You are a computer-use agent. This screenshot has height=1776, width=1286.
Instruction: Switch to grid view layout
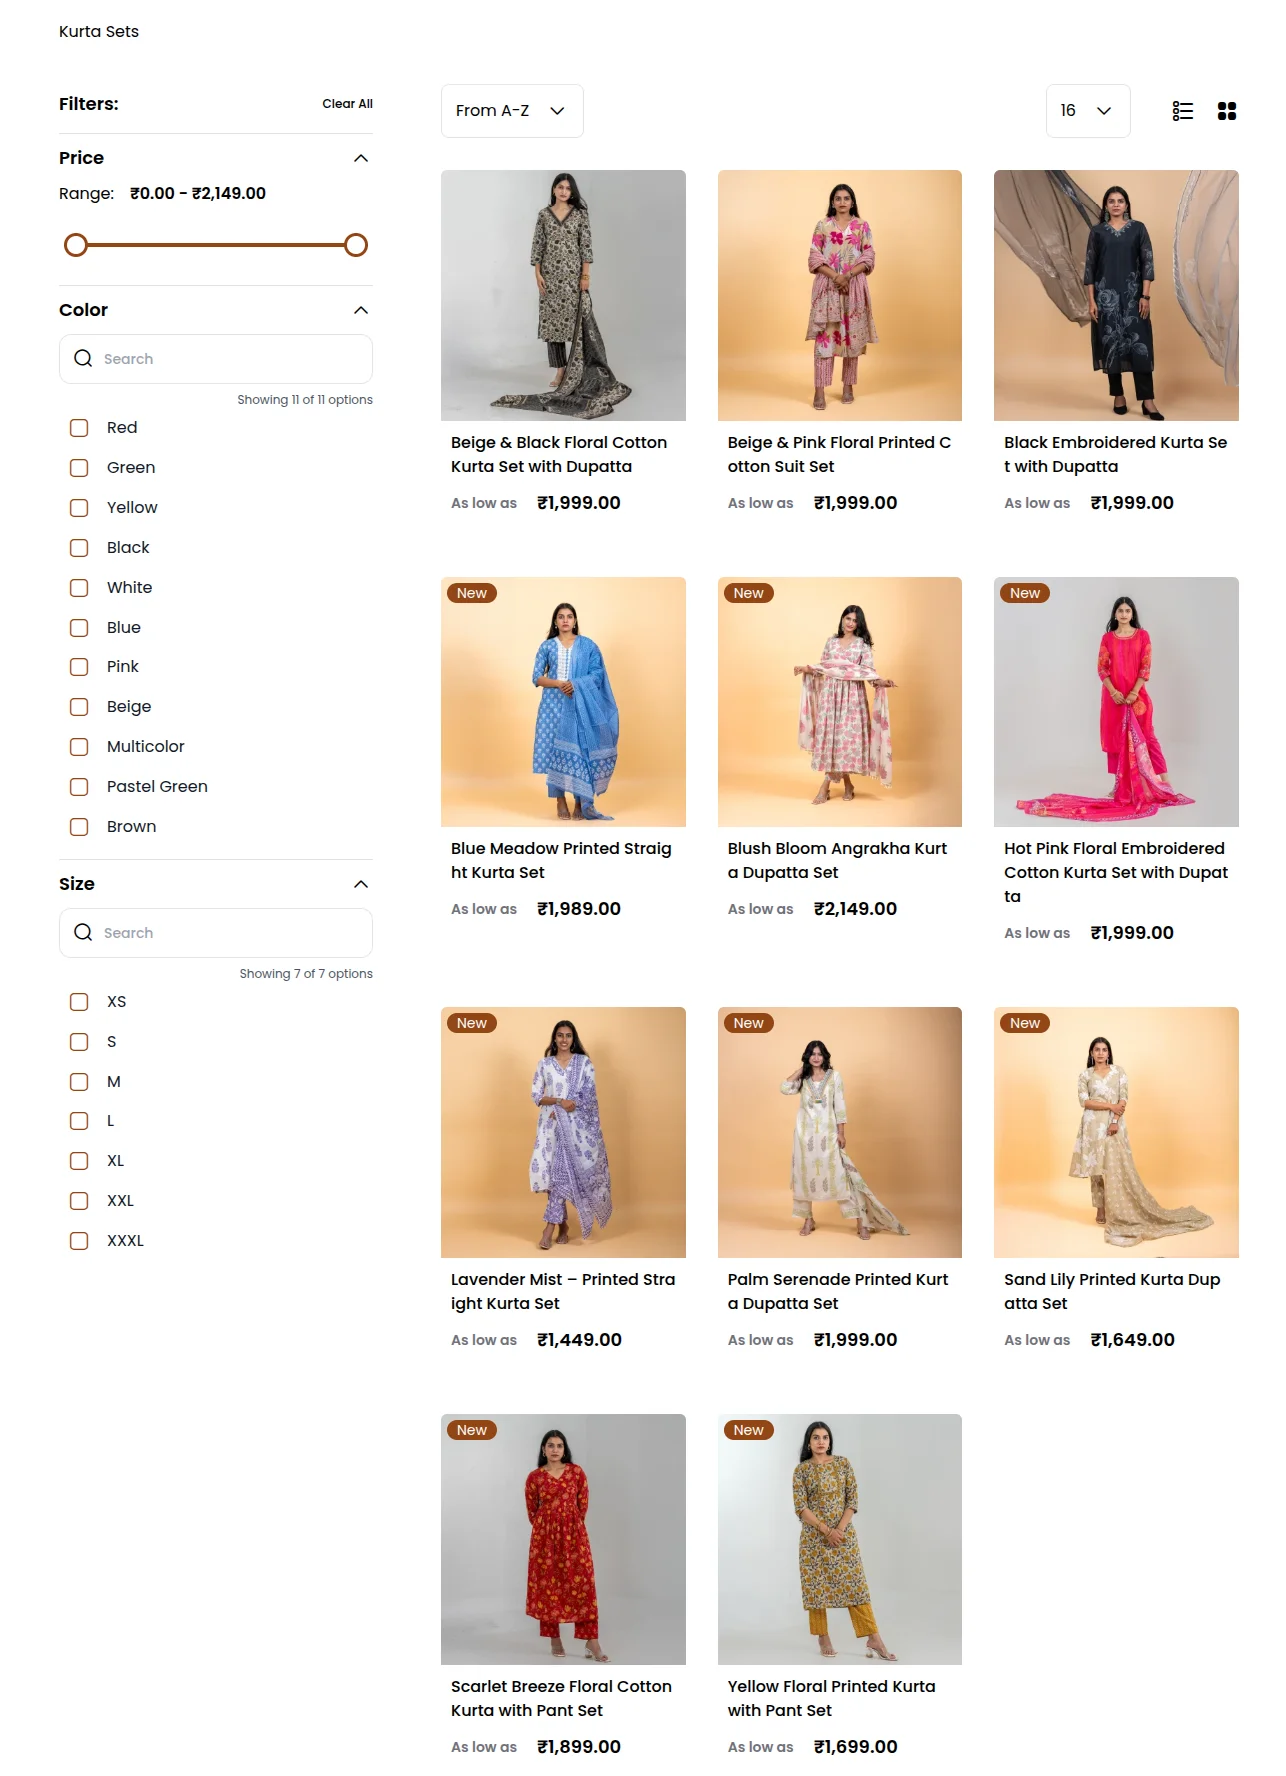coord(1227,111)
